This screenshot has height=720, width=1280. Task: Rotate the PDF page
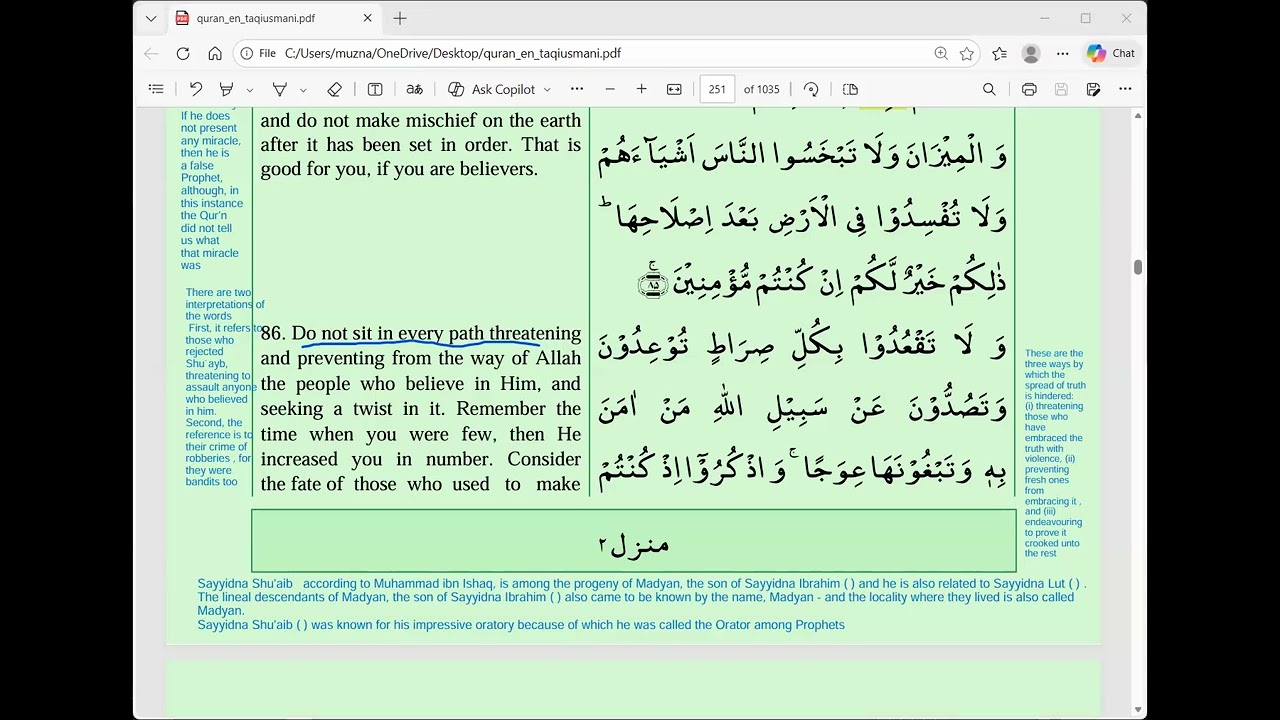point(811,89)
